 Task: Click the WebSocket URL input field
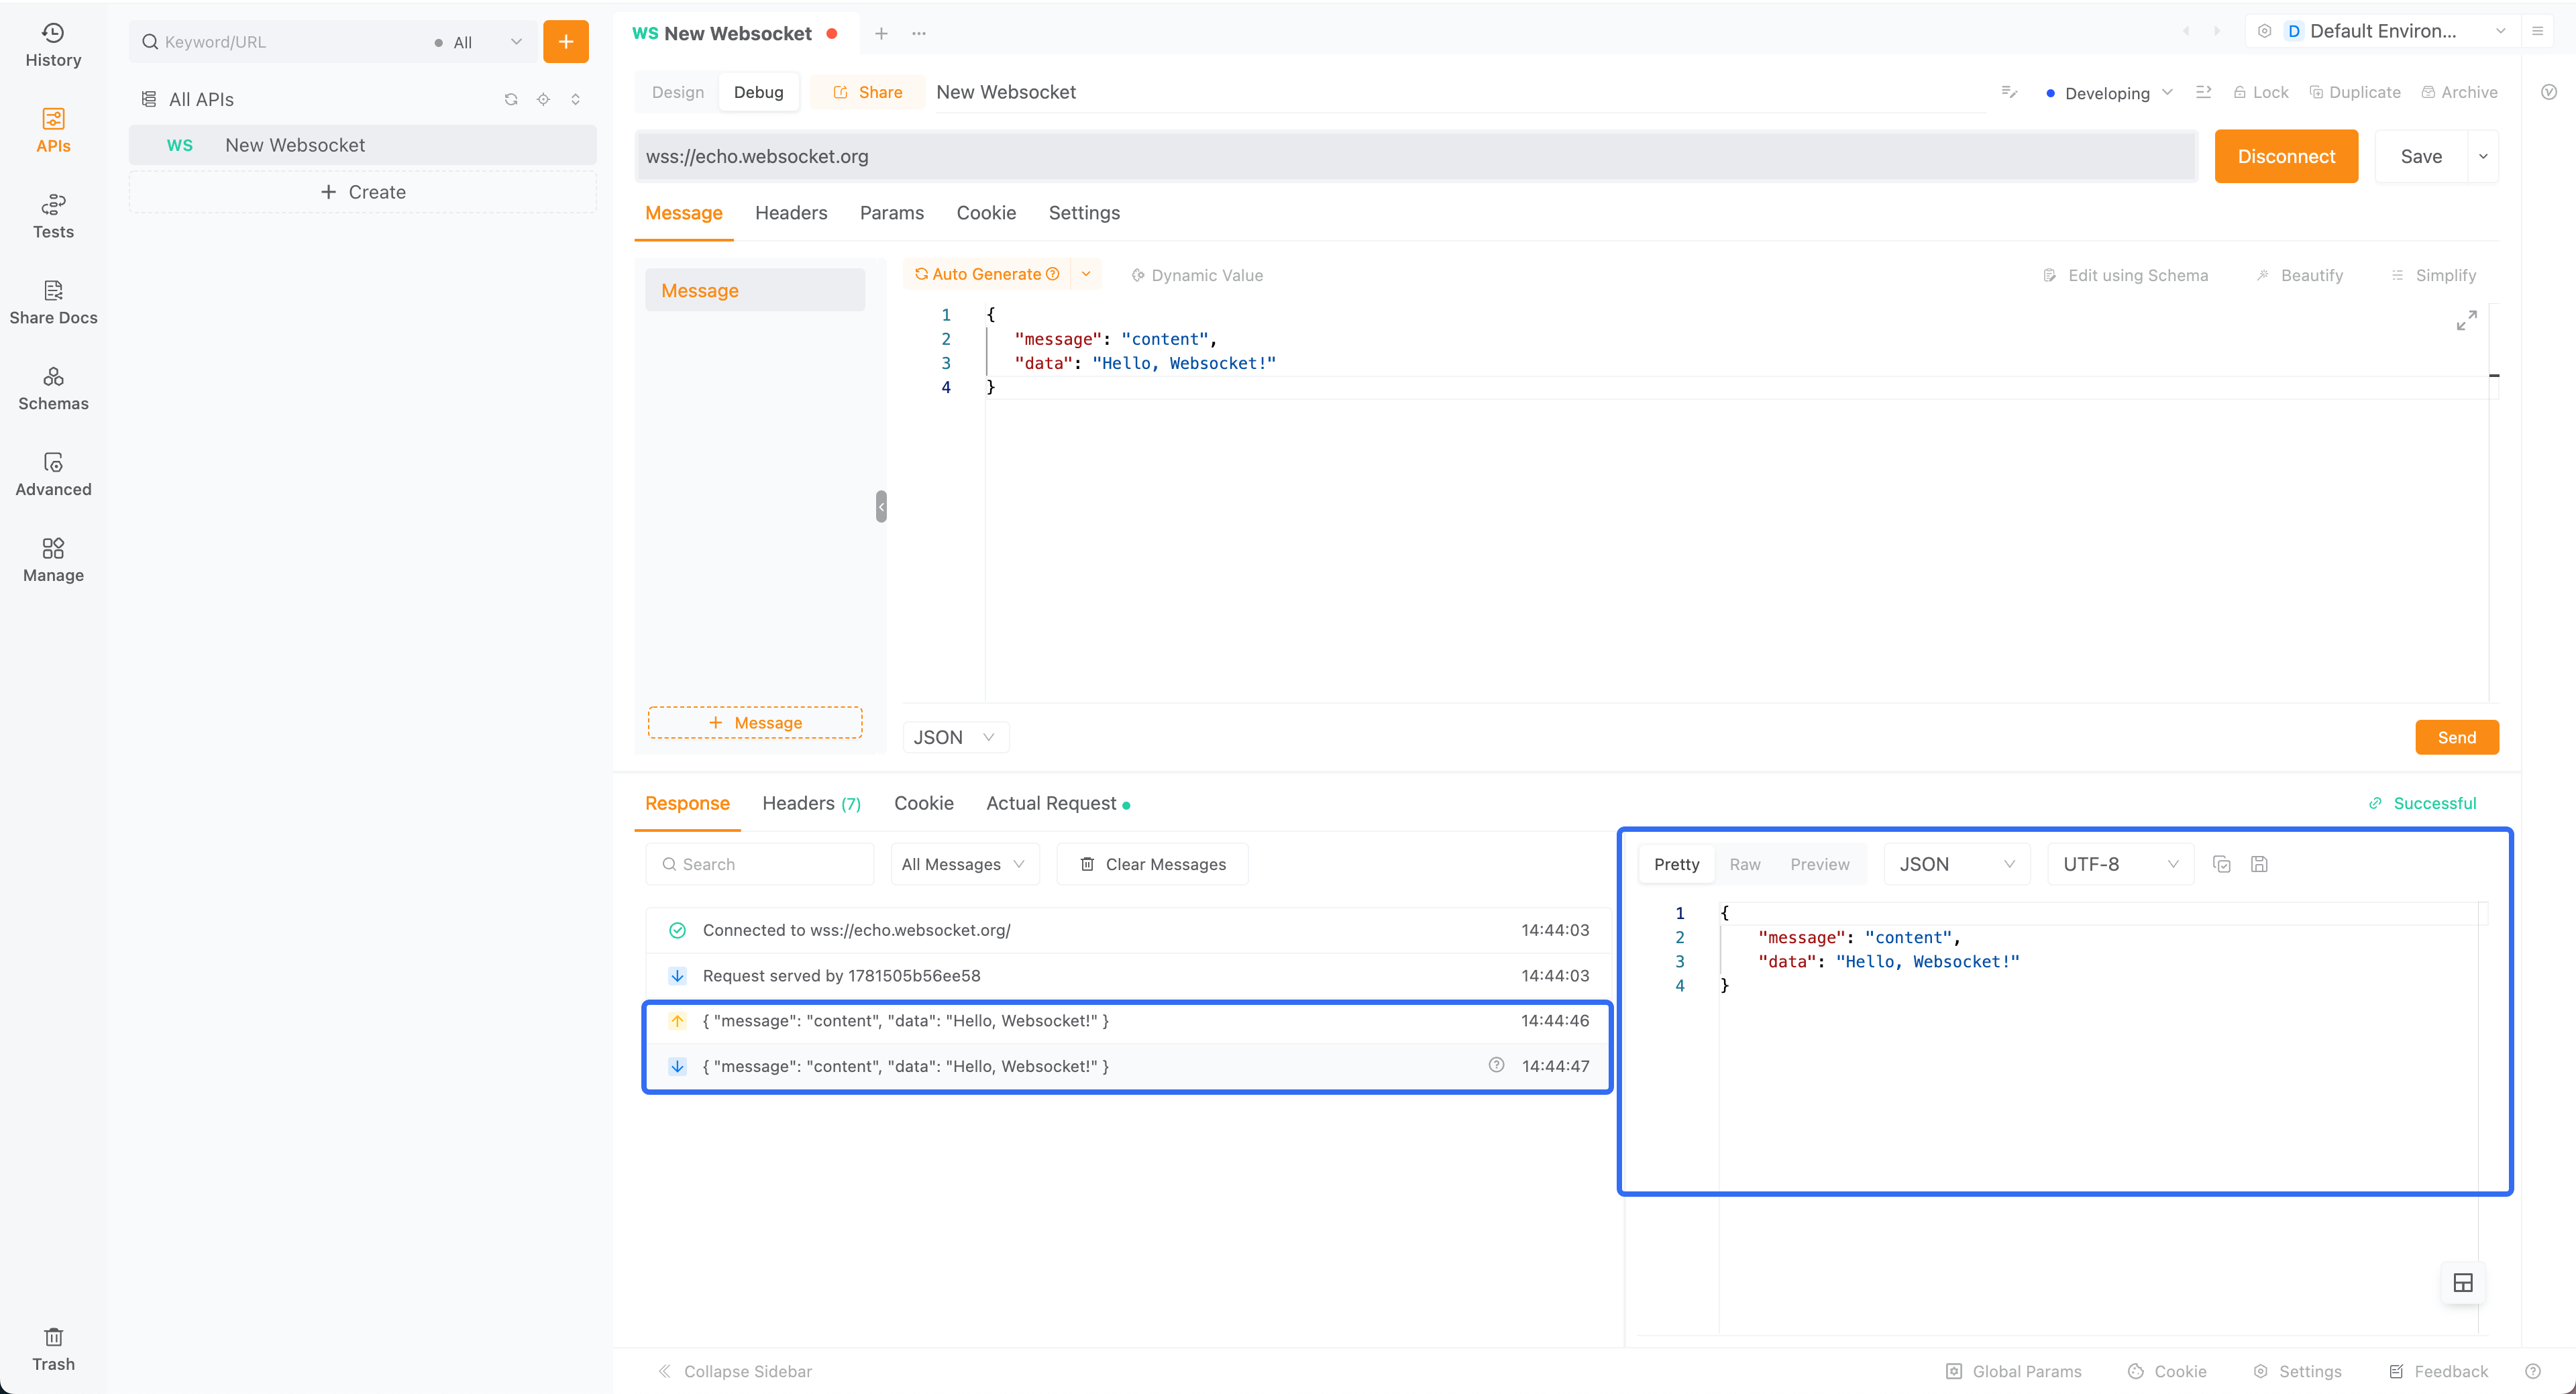click(x=1411, y=156)
